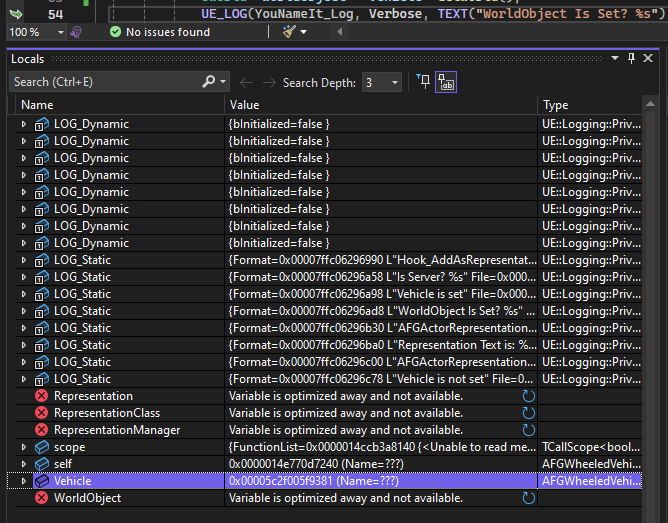Click the UE_LOG code on line 54

point(433,14)
